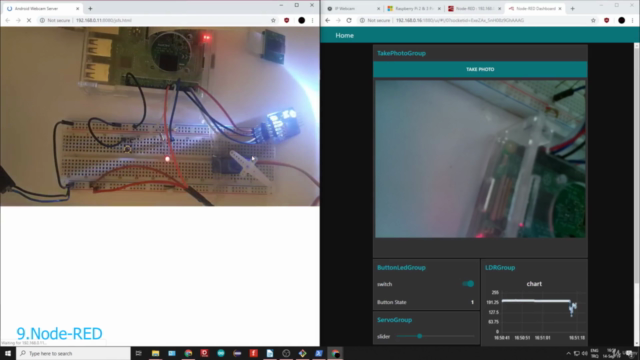The image size is (640, 360).
Task: Open the Arduino IDE taskbar icon
Action: click(221, 353)
